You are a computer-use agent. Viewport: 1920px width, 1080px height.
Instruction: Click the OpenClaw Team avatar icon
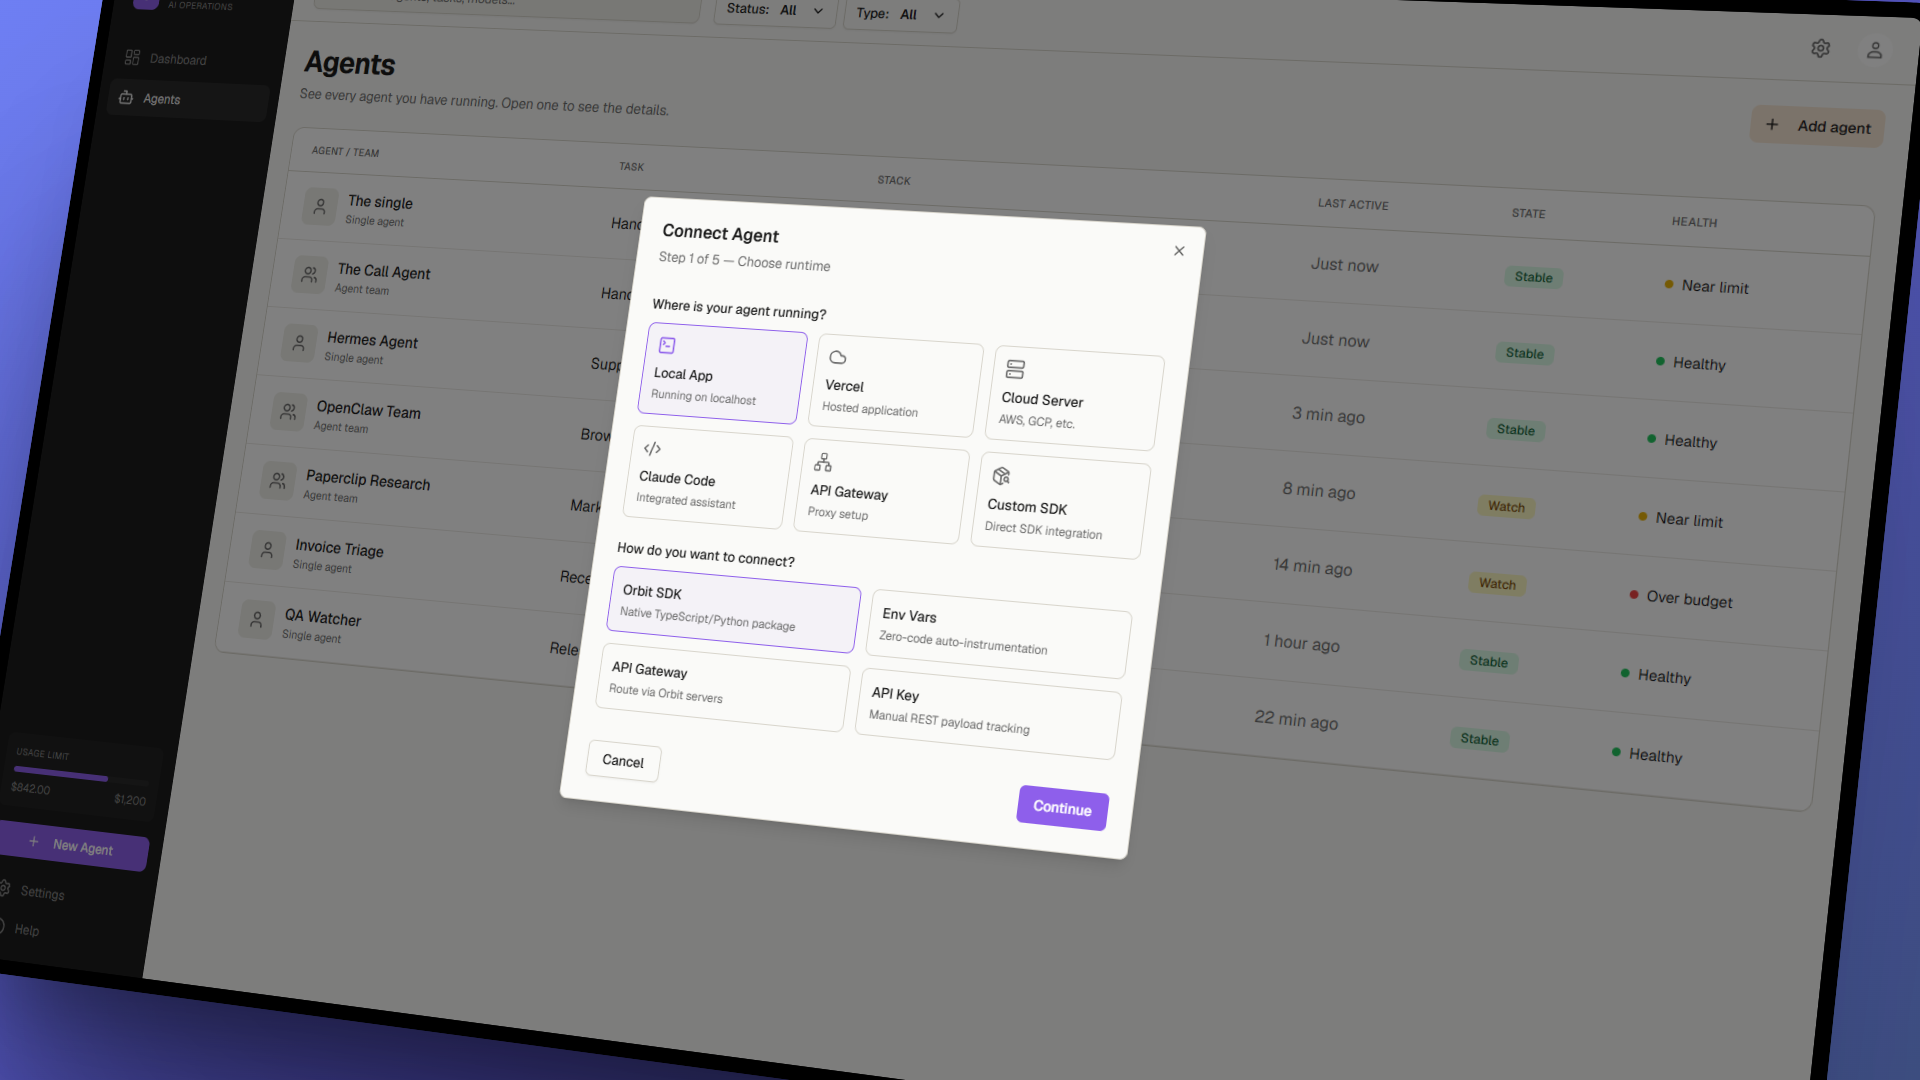pyautogui.click(x=288, y=411)
